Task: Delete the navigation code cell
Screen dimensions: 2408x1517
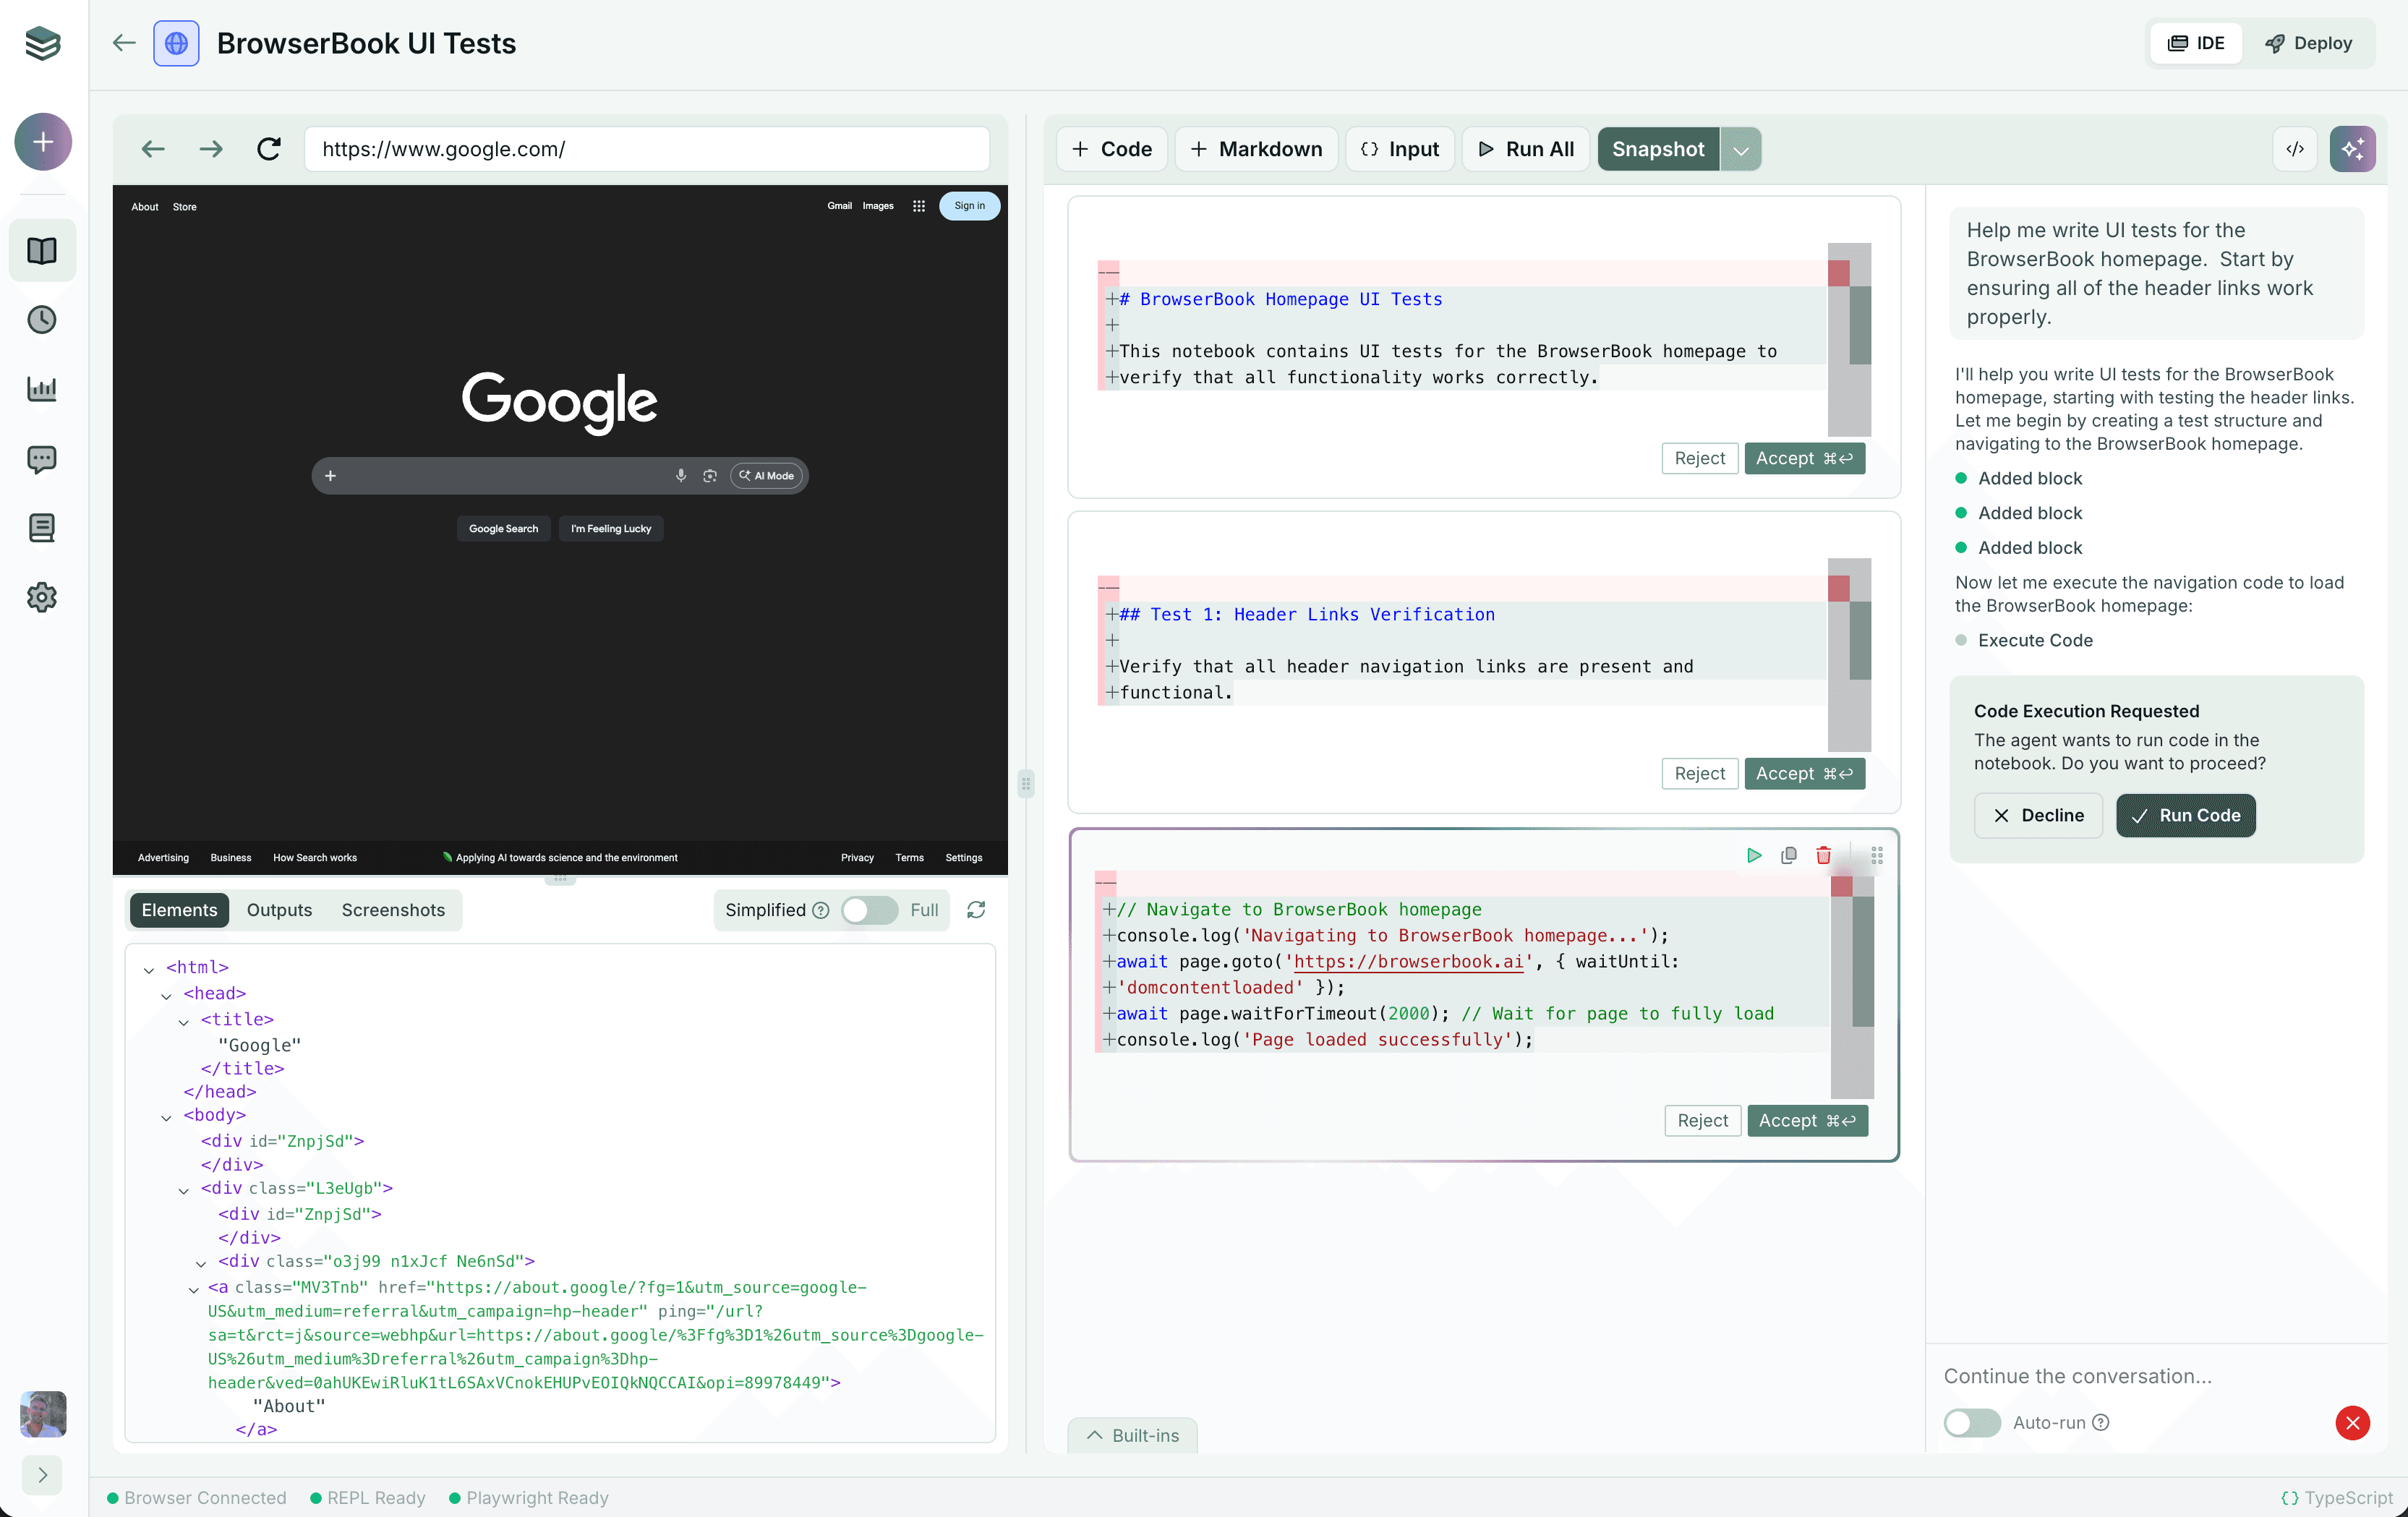Action: (1823, 856)
